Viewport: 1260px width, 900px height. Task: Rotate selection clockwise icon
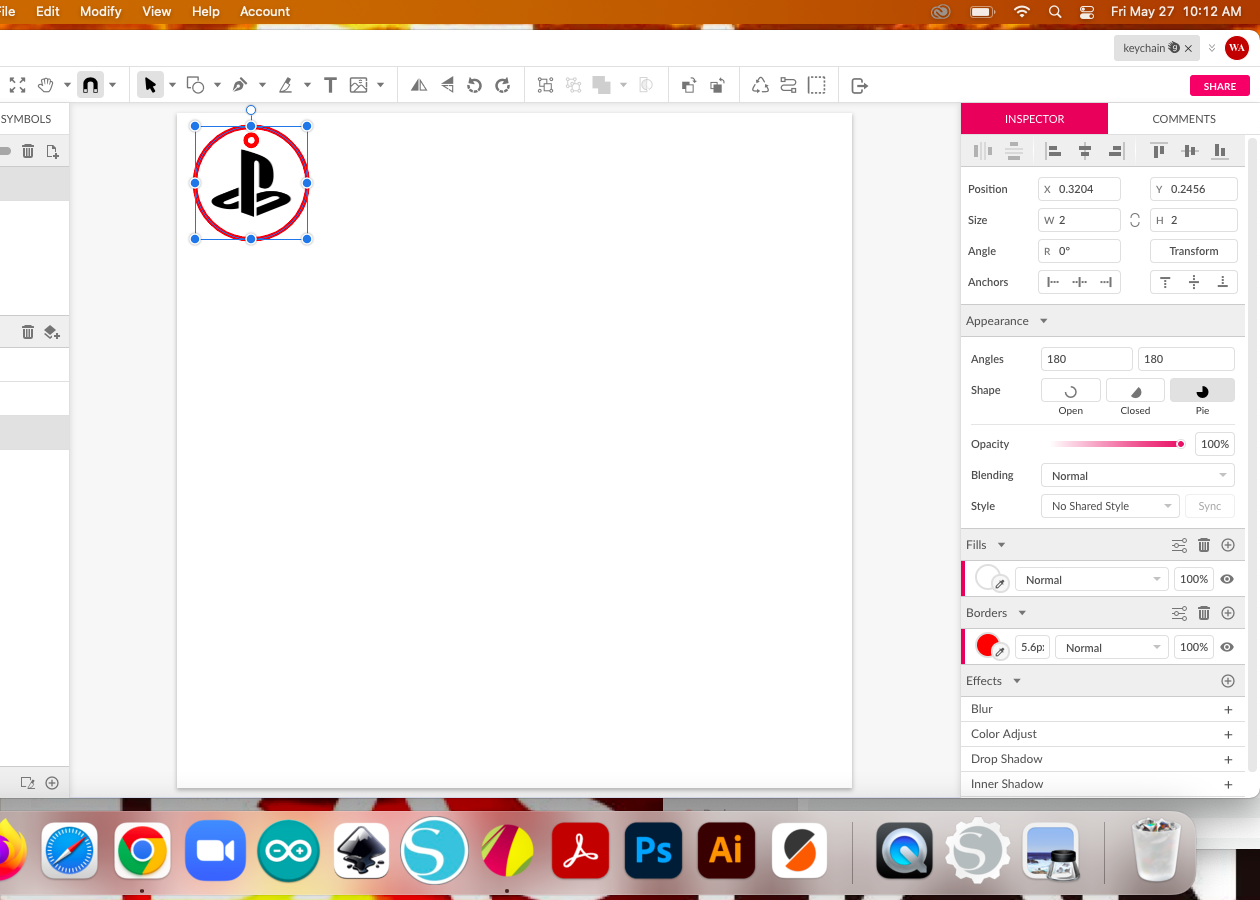click(x=503, y=85)
